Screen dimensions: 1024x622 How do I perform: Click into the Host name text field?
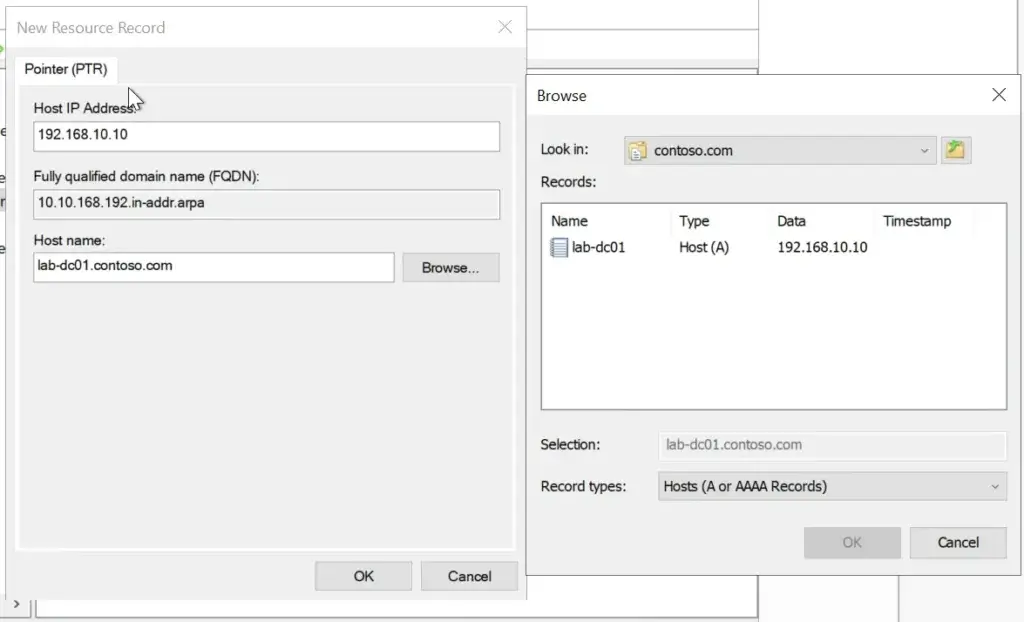coord(213,267)
